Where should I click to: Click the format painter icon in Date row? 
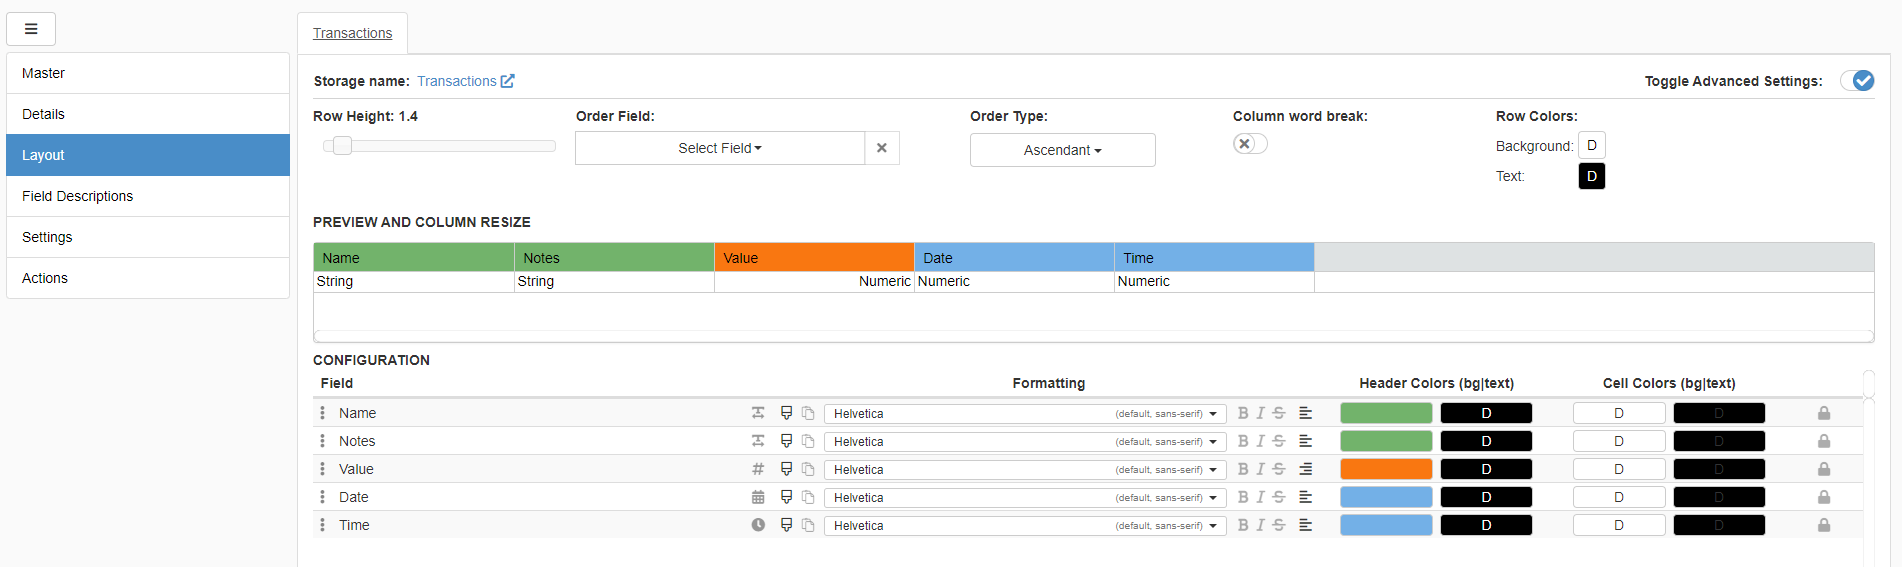[786, 497]
